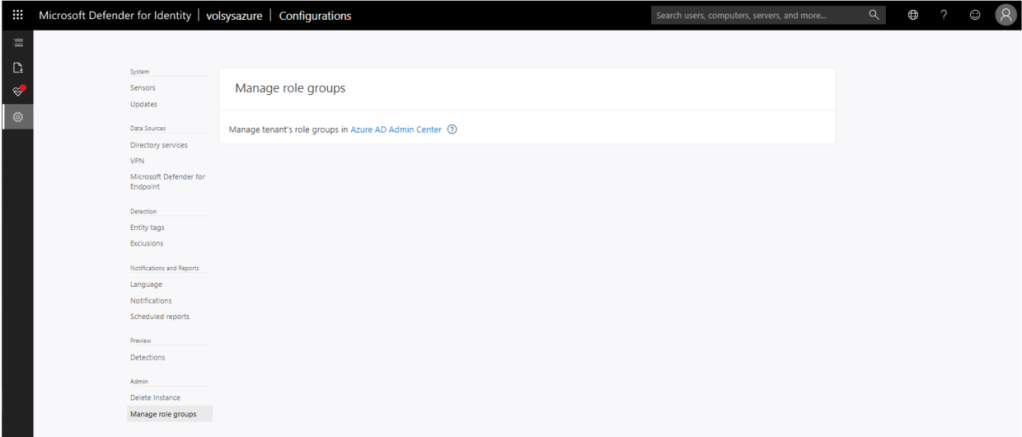Select Directory services under Data Sources
The height and width of the screenshot is (437, 1022).
pos(158,145)
